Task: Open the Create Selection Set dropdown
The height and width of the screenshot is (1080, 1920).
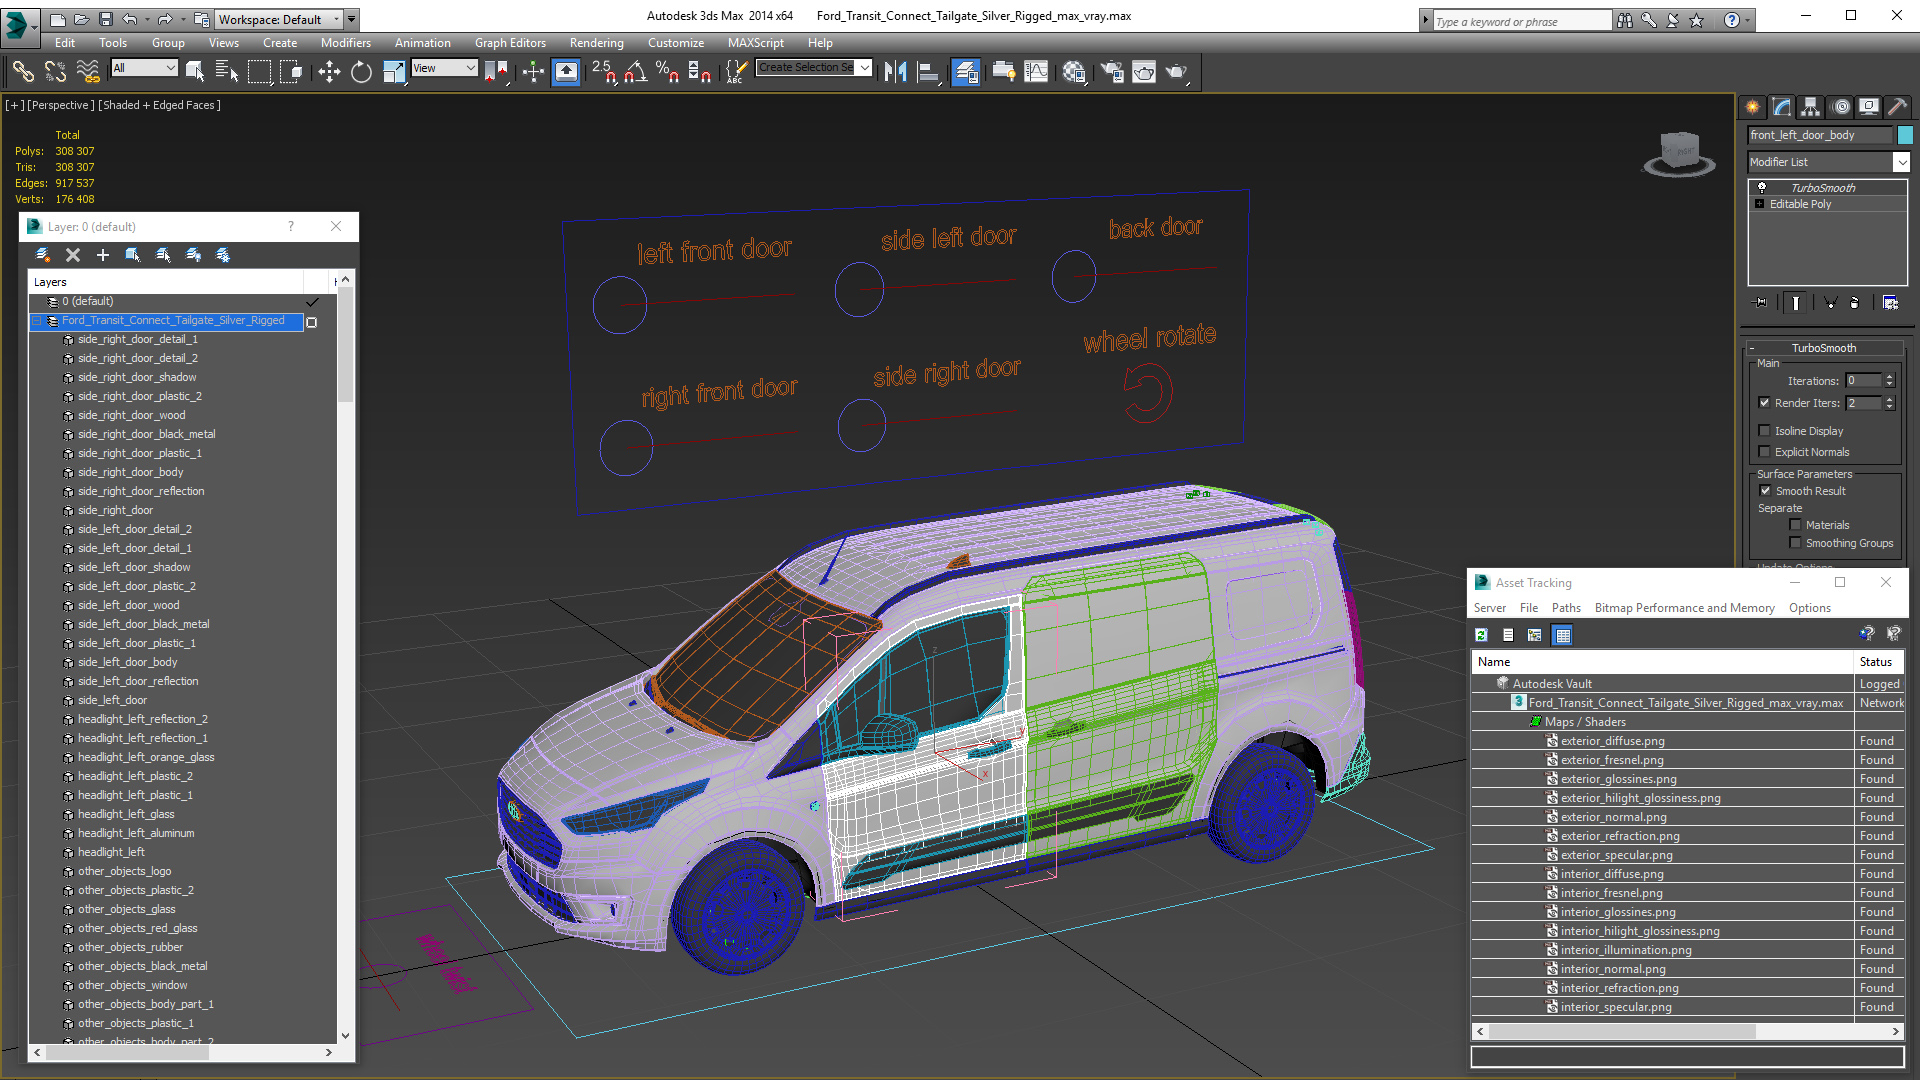Action: coord(865,67)
